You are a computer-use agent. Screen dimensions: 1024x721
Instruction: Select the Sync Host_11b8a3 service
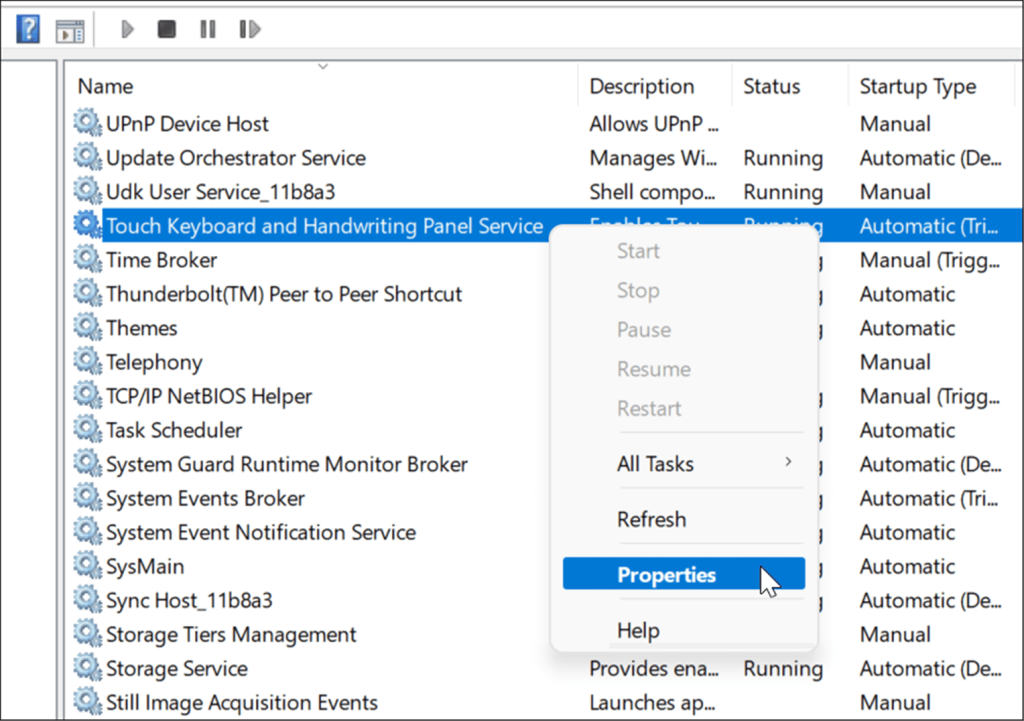(x=189, y=600)
